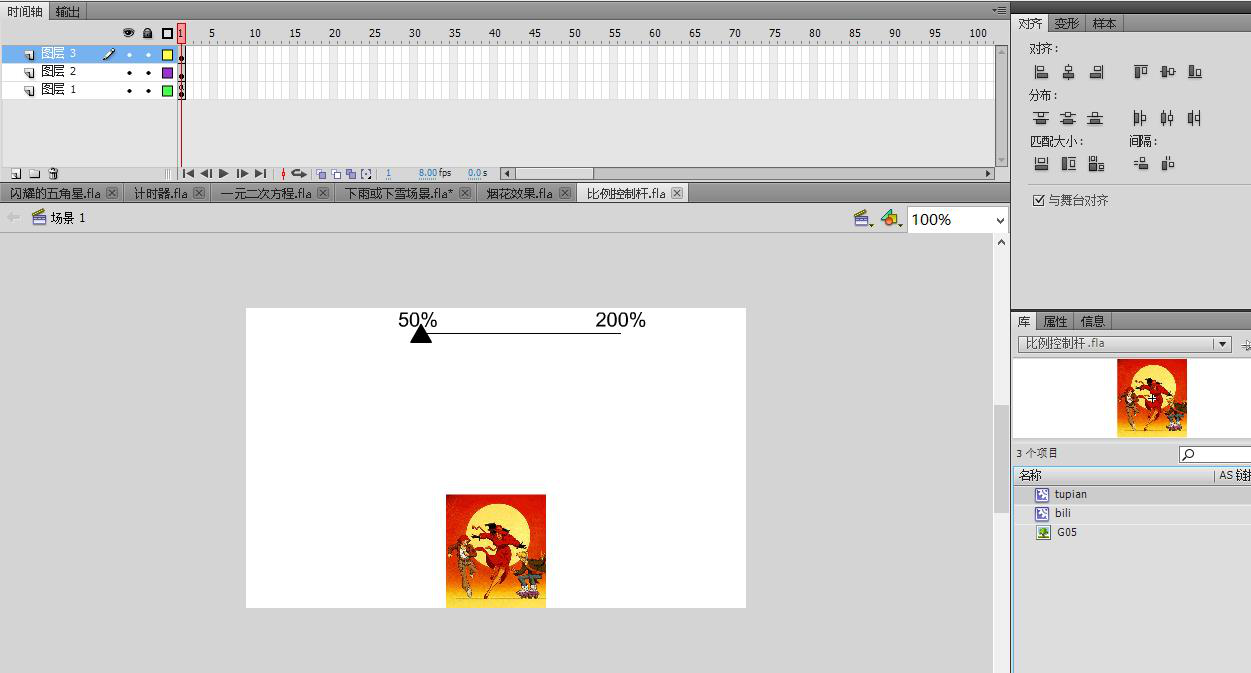This screenshot has width=1251, height=673.
Task: Click the Distribute top edge icon
Action: click(x=1041, y=118)
